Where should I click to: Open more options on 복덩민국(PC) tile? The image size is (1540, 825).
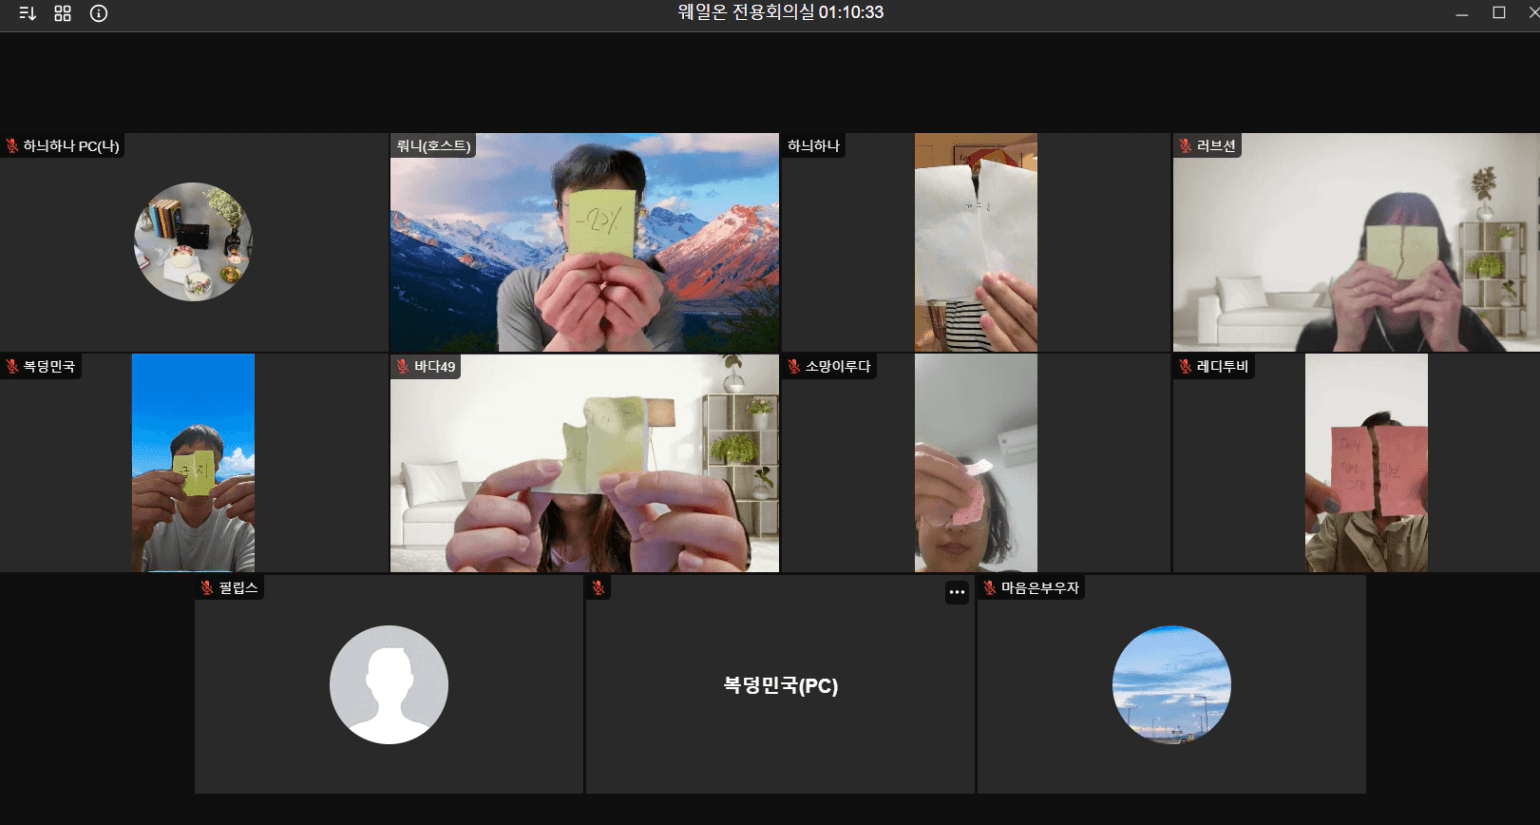pyautogui.click(x=956, y=592)
